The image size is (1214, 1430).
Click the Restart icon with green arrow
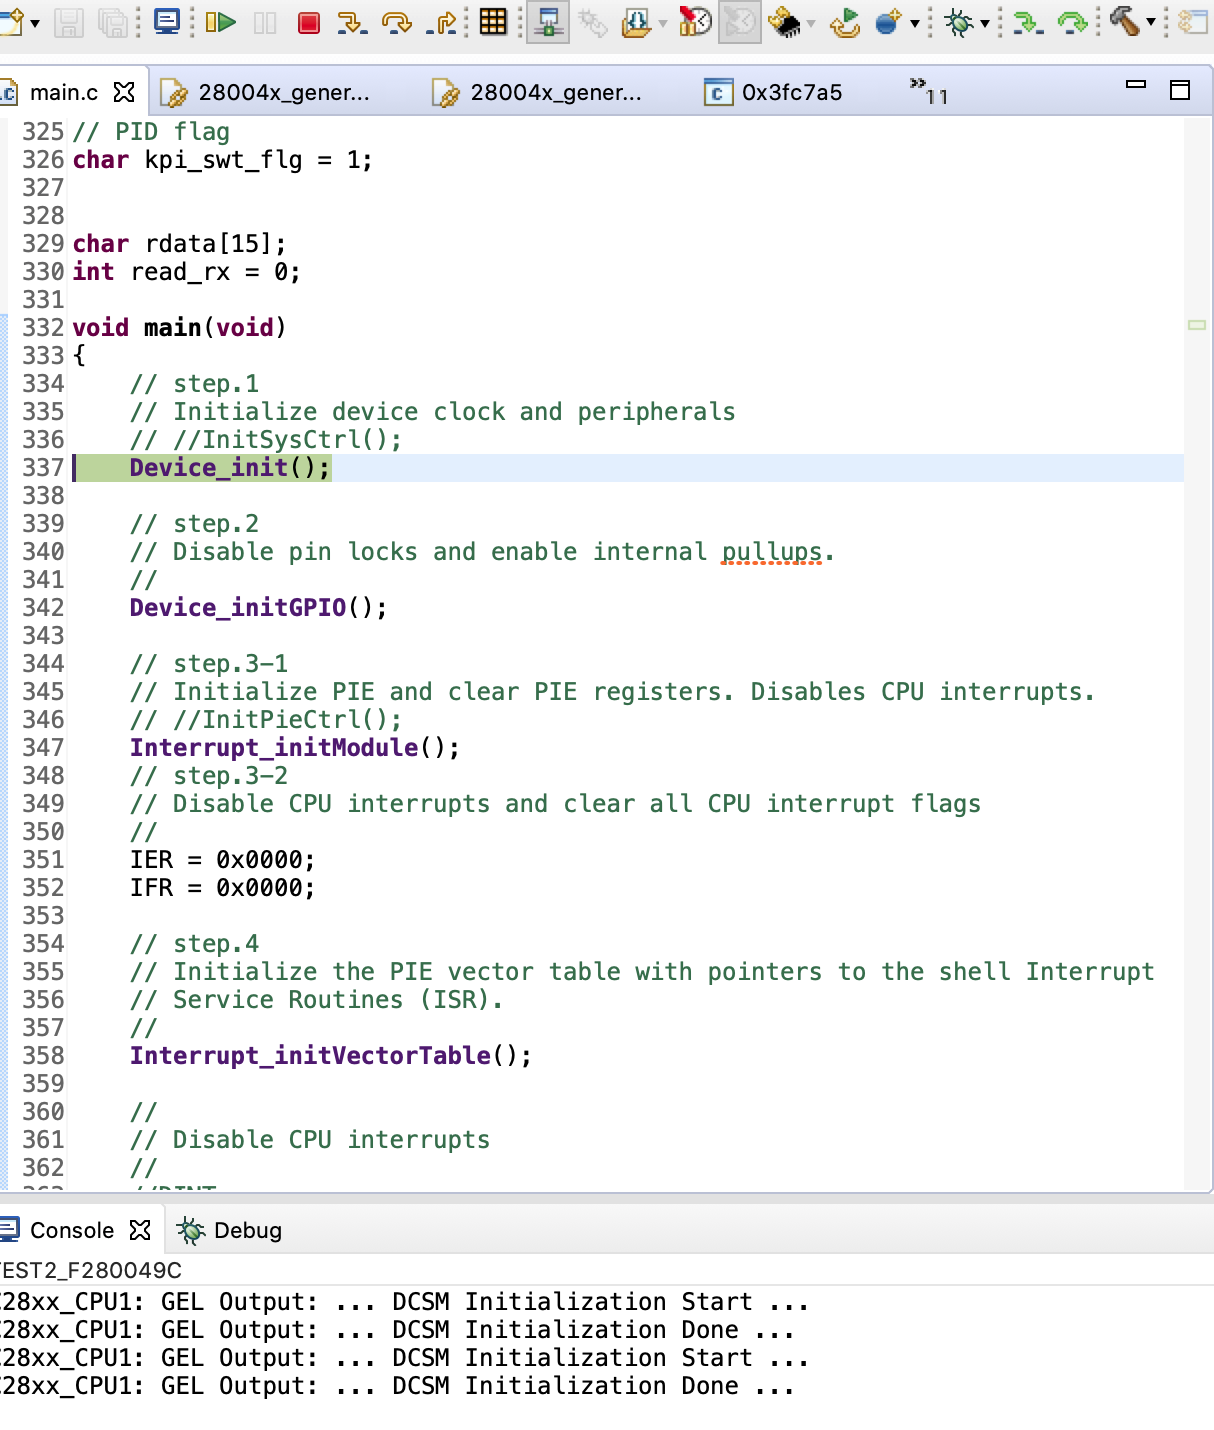(x=845, y=22)
